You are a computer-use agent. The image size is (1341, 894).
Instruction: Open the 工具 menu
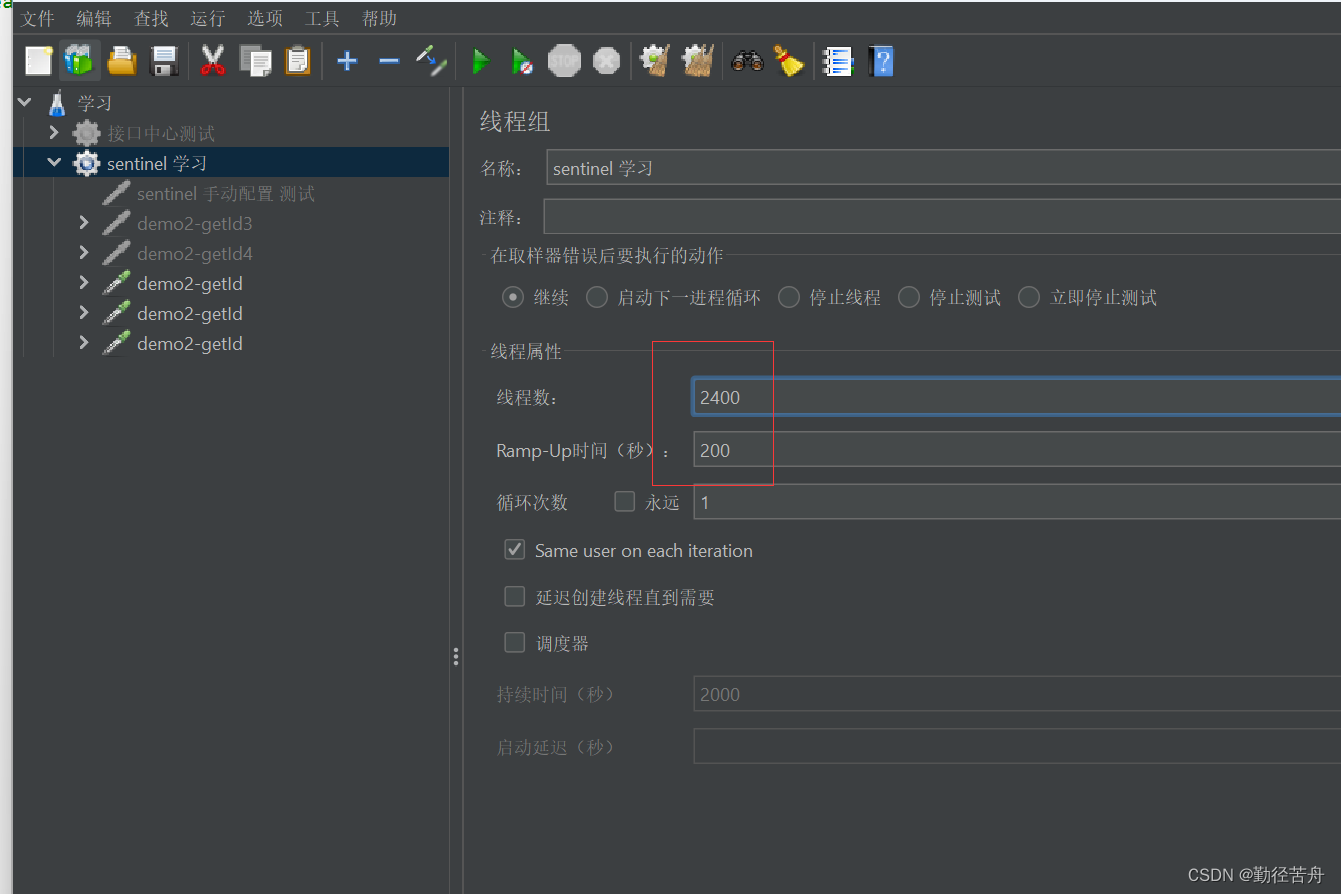coord(322,18)
